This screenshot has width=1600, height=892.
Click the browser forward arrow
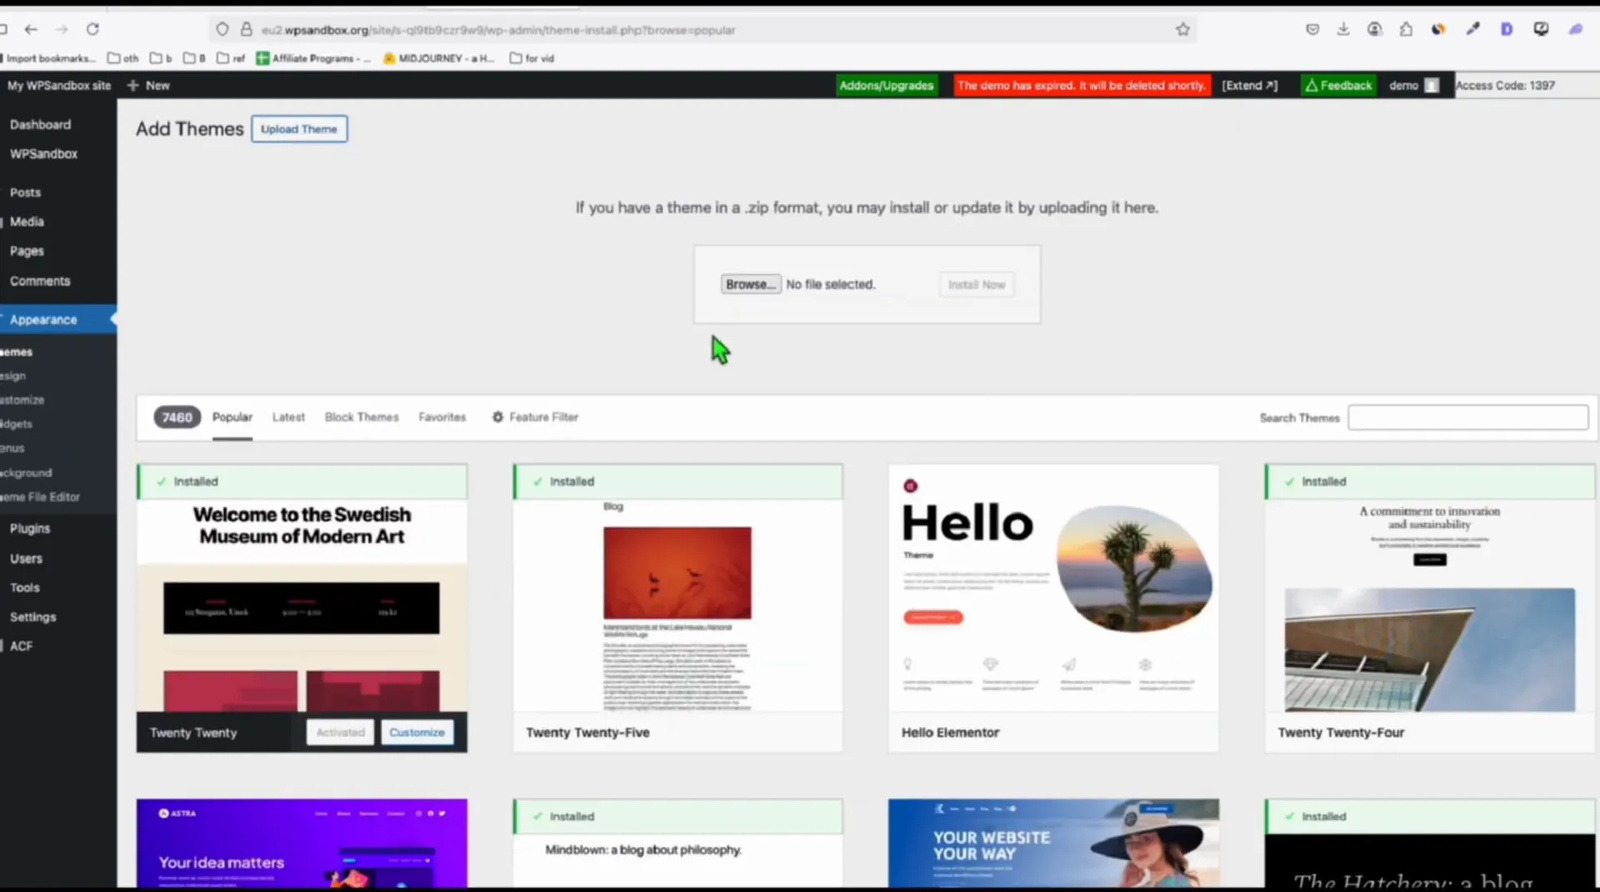coord(62,29)
